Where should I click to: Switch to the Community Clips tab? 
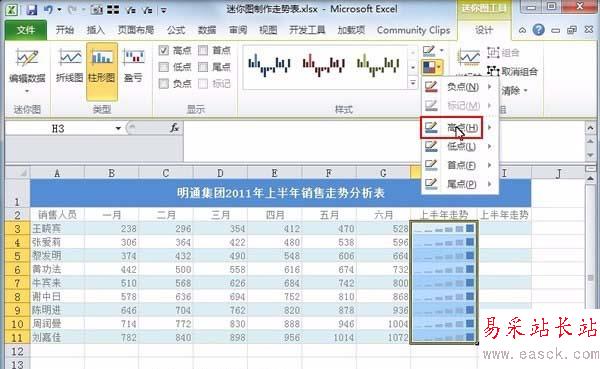click(413, 30)
